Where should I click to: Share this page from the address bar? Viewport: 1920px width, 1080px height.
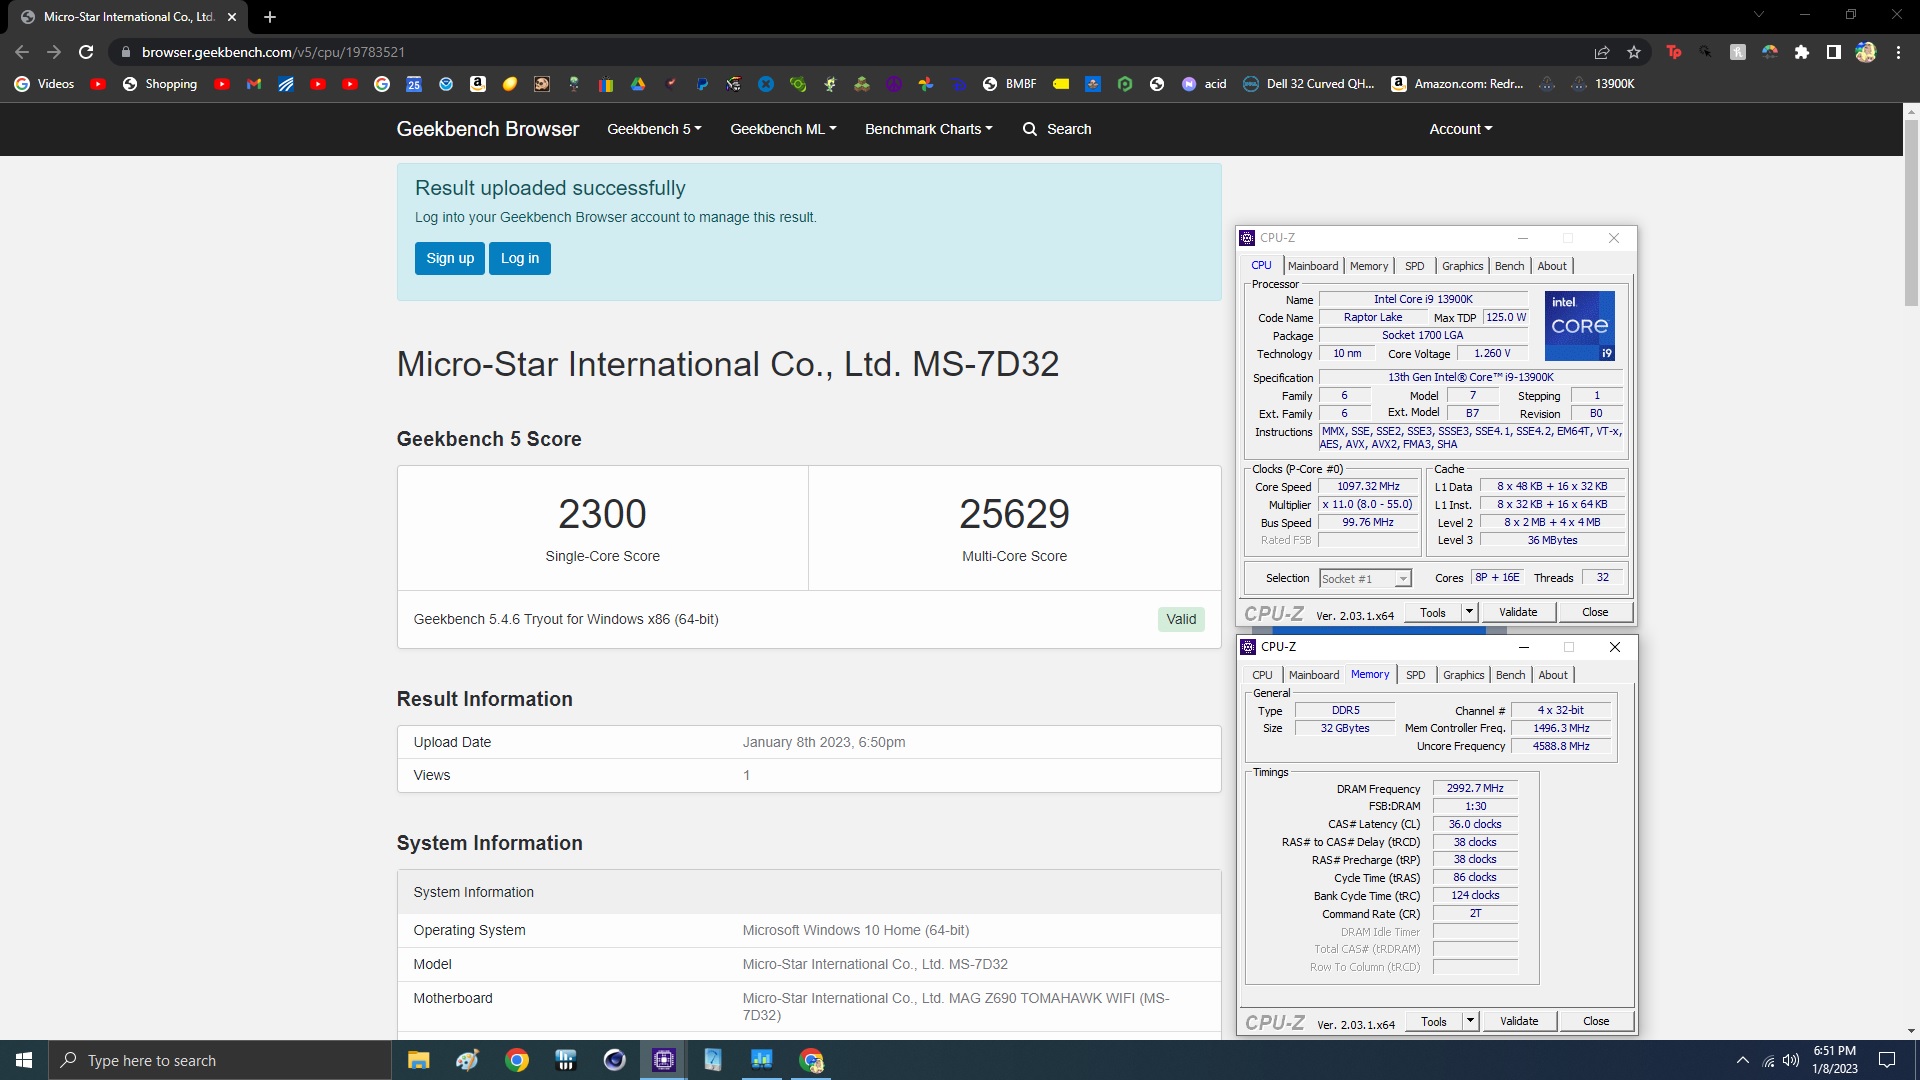pos(1602,52)
